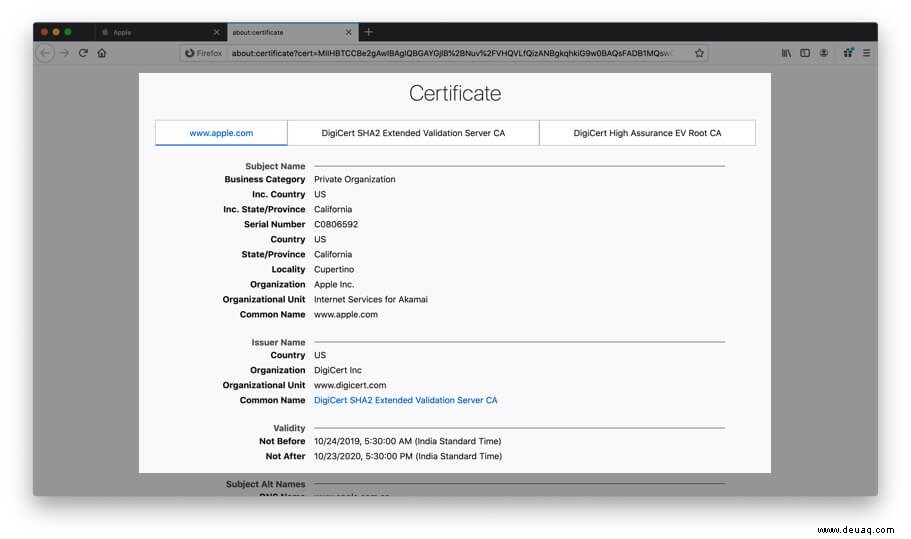Click the Forward navigation arrow
The width and height of the screenshot is (911, 539).
(64, 53)
